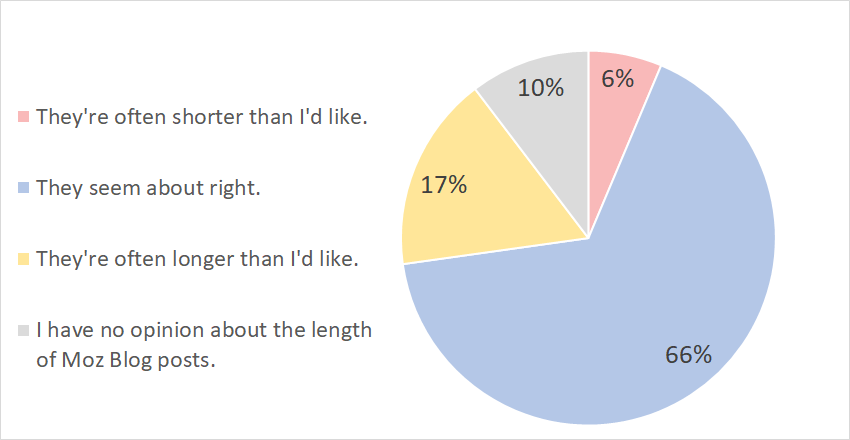This screenshot has height=440, width=850.
Task: Select legend text 'They're often shorter than I'd like.'
Action: pyautogui.click(x=202, y=116)
